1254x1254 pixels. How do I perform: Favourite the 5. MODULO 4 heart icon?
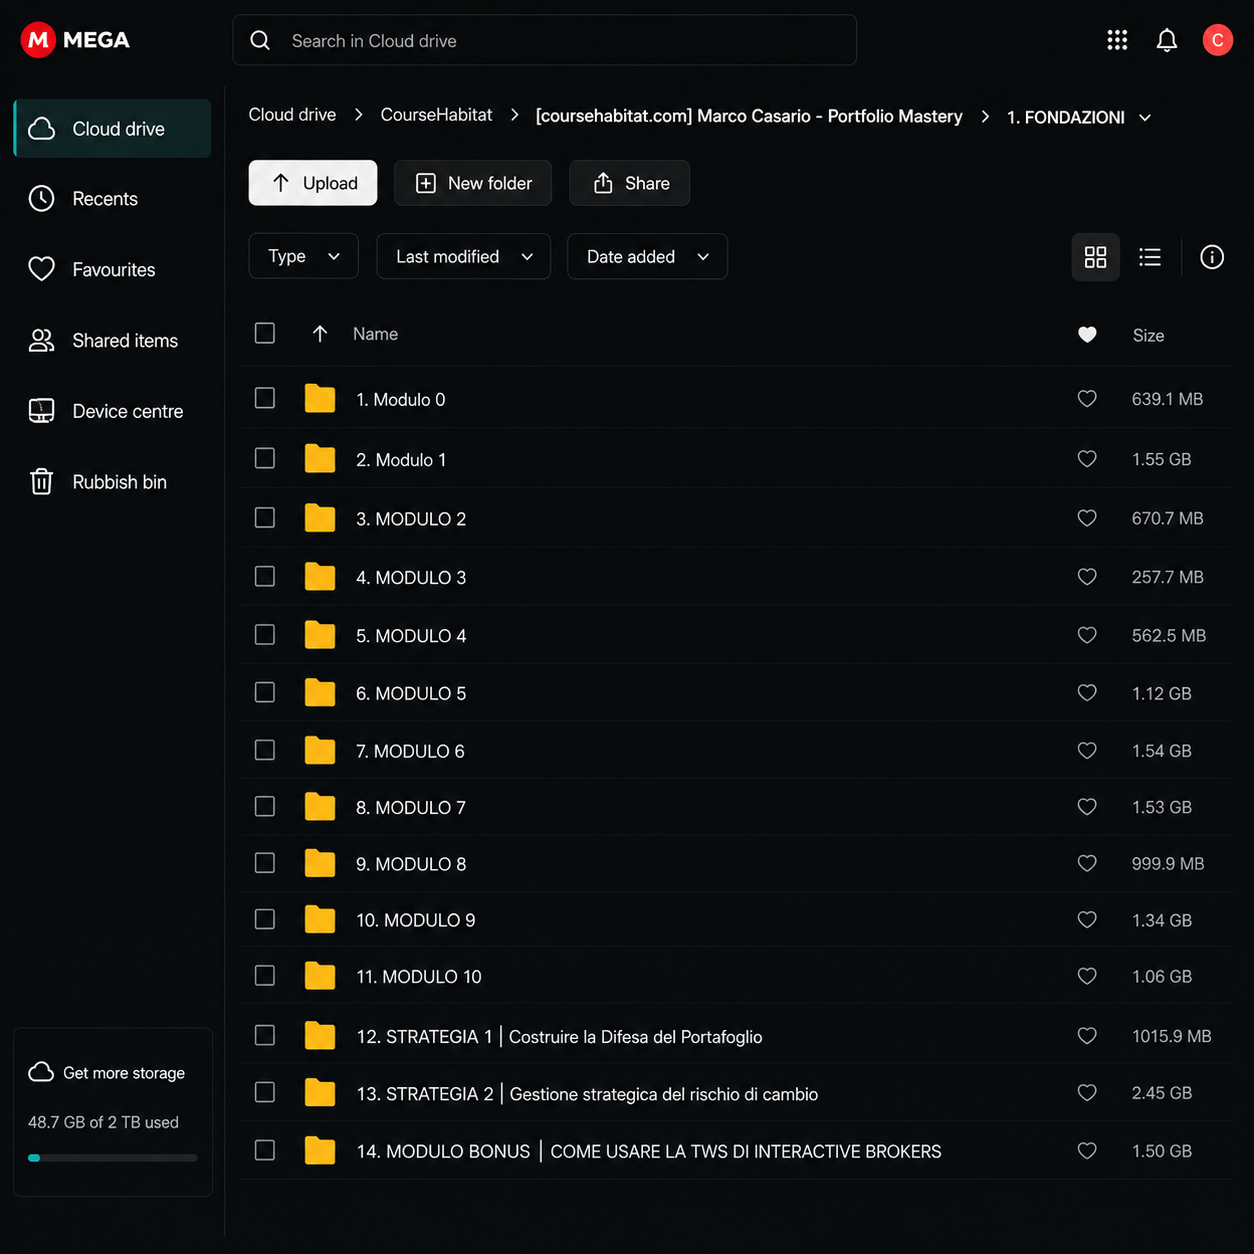click(1087, 635)
